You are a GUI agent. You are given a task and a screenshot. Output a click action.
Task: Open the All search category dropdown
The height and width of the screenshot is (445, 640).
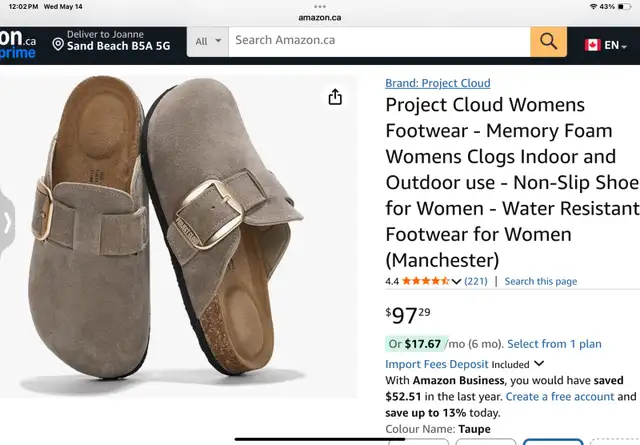click(208, 42)
